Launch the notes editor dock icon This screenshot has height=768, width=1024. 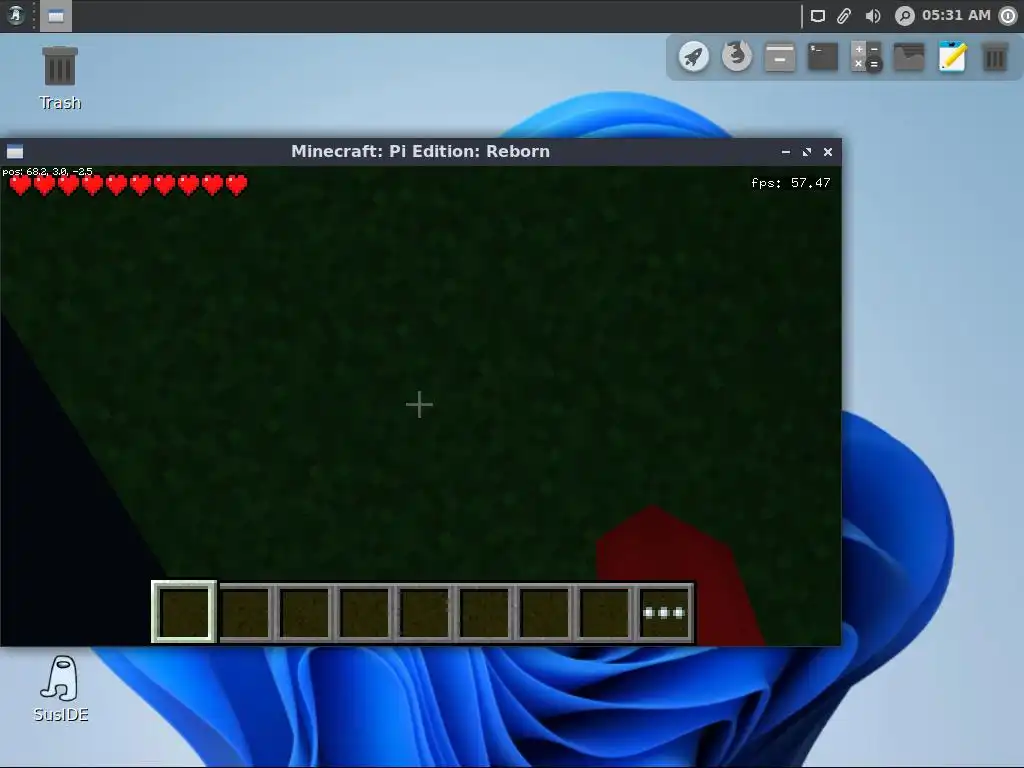coord(952,57)
